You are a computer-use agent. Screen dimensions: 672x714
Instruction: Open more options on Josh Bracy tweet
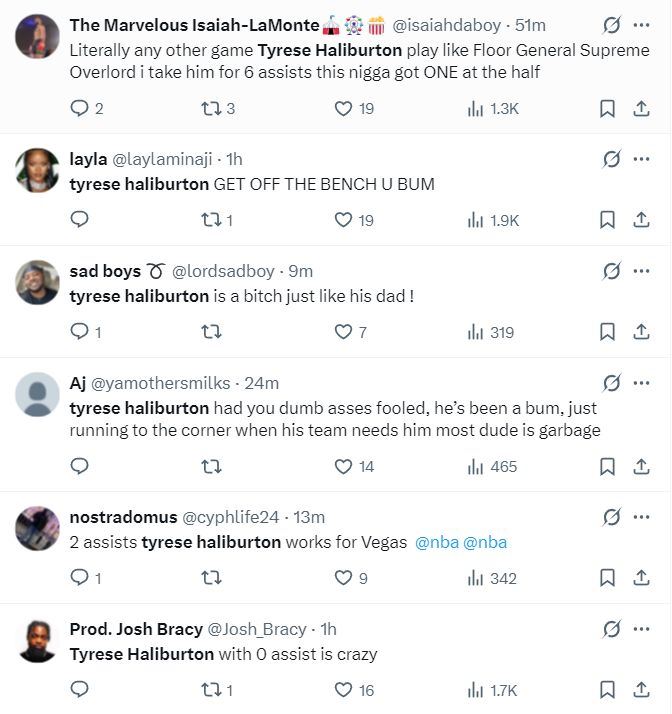(642, 629)
